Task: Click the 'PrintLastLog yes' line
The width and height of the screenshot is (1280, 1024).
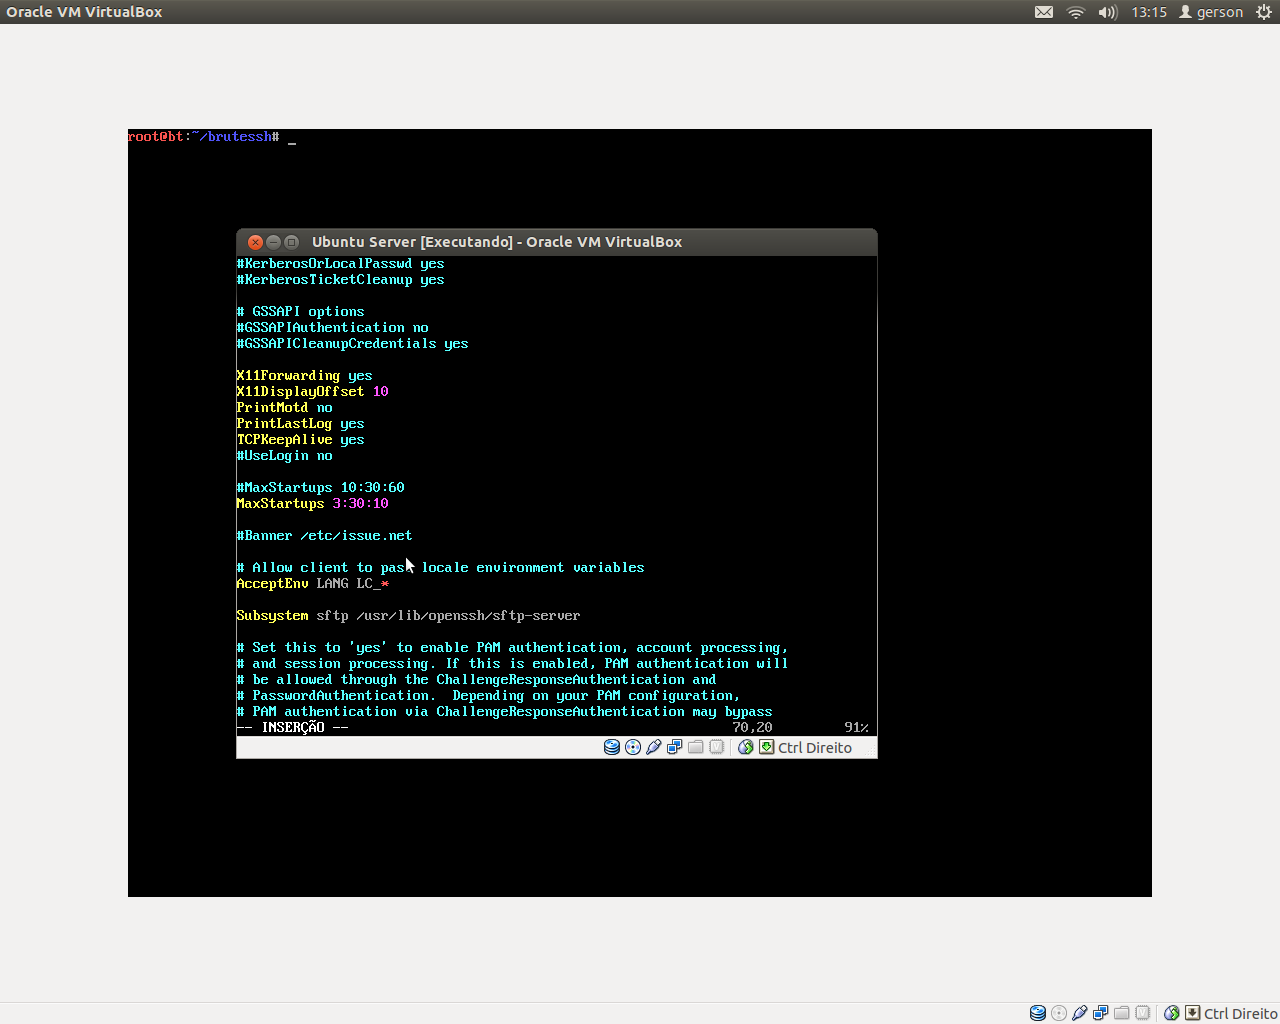Action: click(300, 424)
